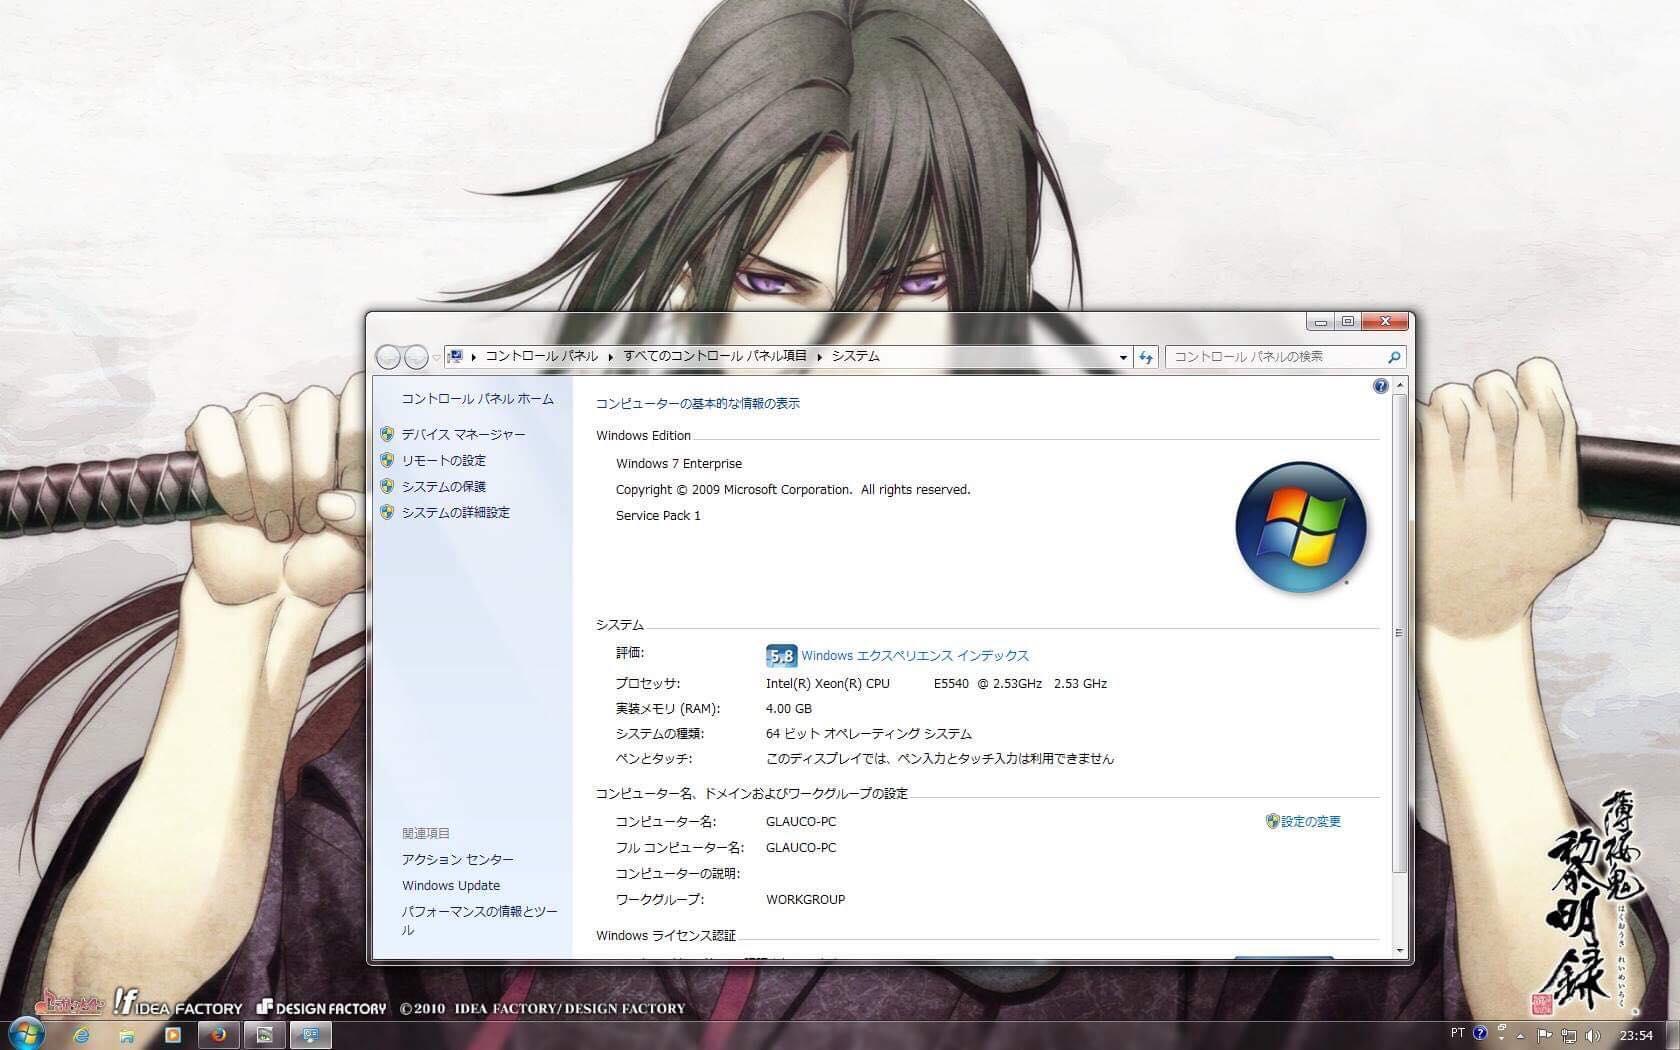Open コントロール パネル ホーム link
1680x1050 pixels.
[477, 399]
